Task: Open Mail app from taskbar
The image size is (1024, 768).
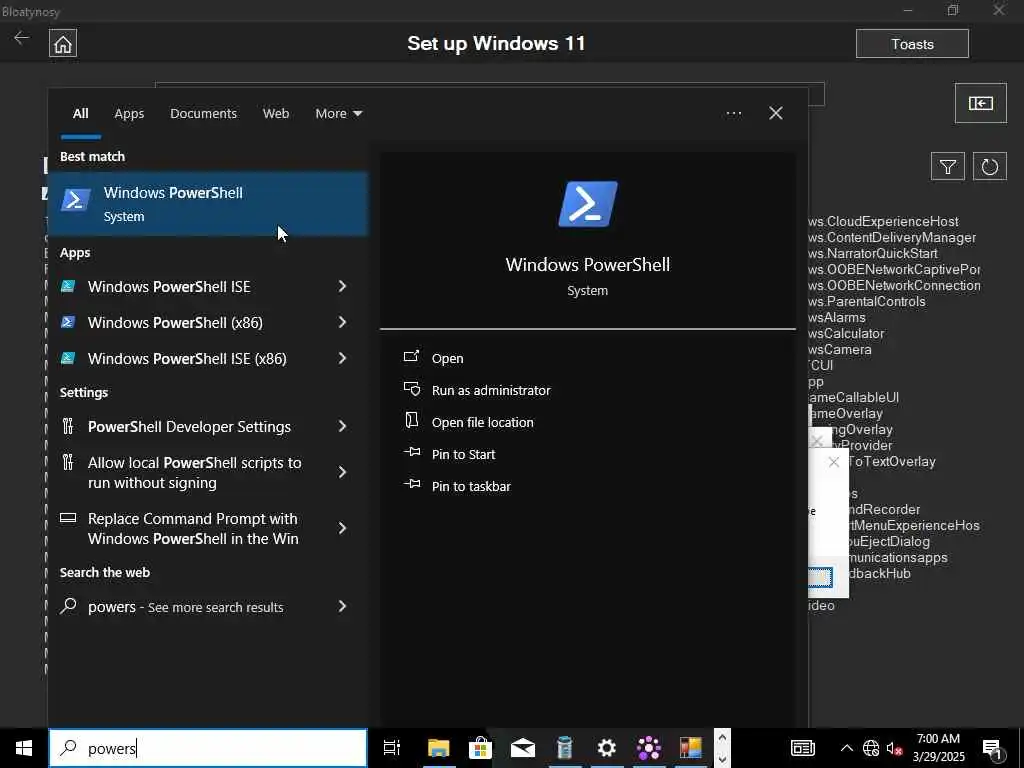Action: pos(522,748)
